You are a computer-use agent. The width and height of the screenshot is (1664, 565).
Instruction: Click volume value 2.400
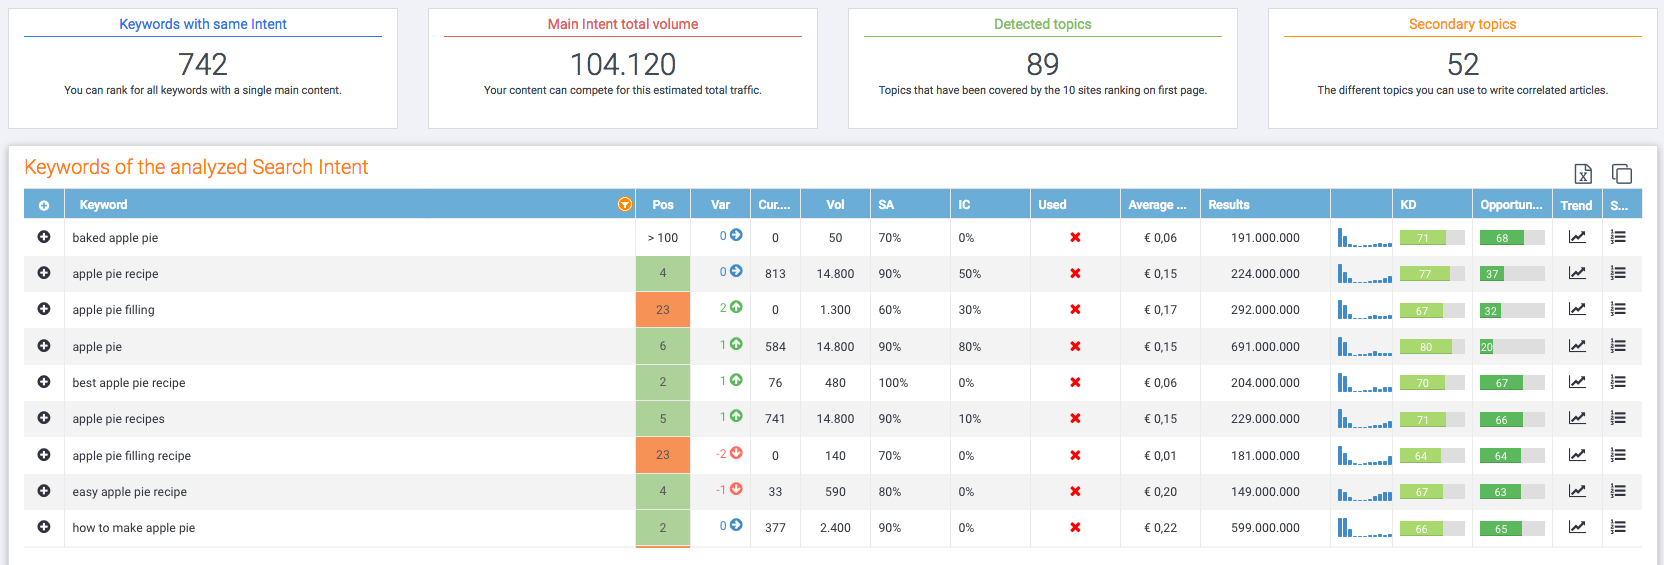pyautogui.click(x=835, y=528)
